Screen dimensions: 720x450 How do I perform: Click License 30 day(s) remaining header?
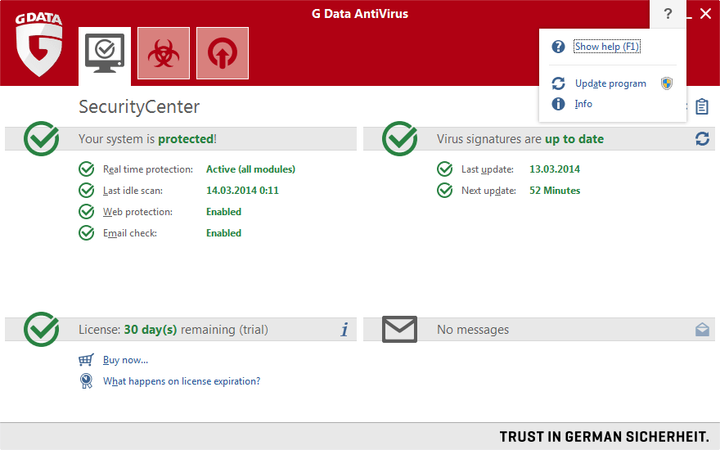point(173,330)
